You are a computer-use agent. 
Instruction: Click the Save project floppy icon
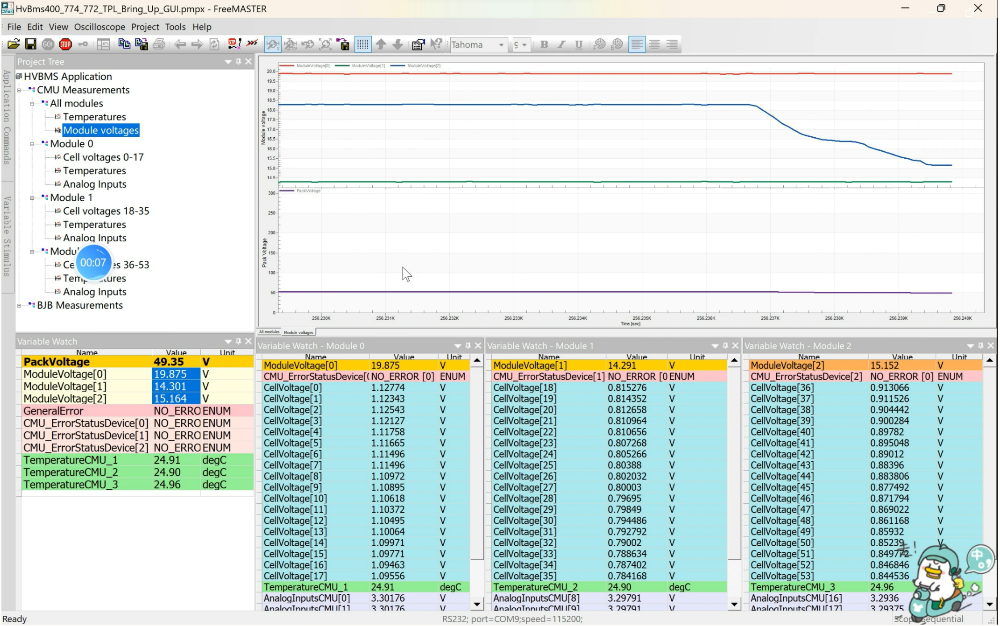30,44
